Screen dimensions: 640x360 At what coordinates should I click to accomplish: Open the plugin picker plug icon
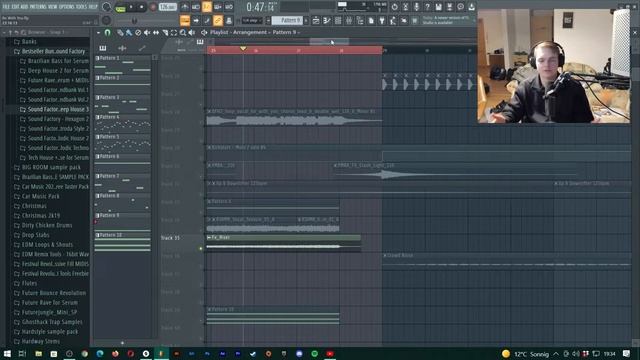coord(382,20)
